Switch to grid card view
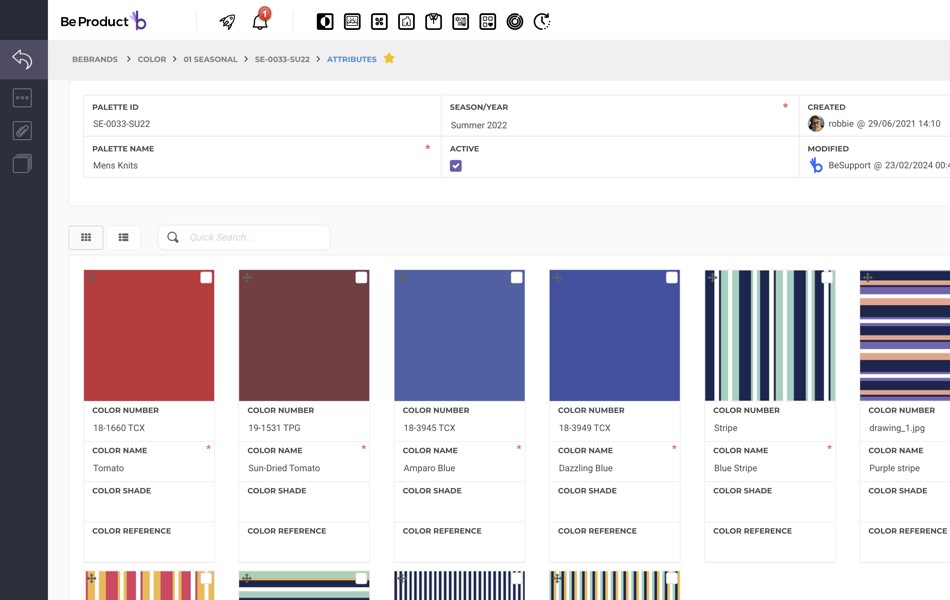Screen dimensions: 950x600 (x=86, y=238)
